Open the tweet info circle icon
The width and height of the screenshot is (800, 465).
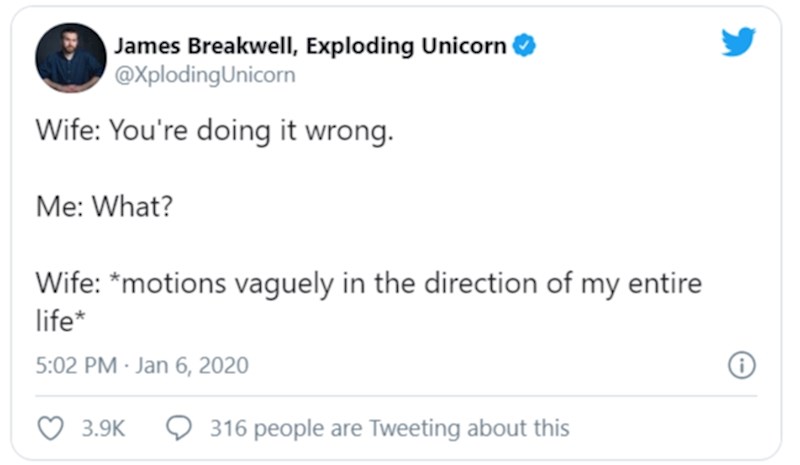tap(740, 366)
